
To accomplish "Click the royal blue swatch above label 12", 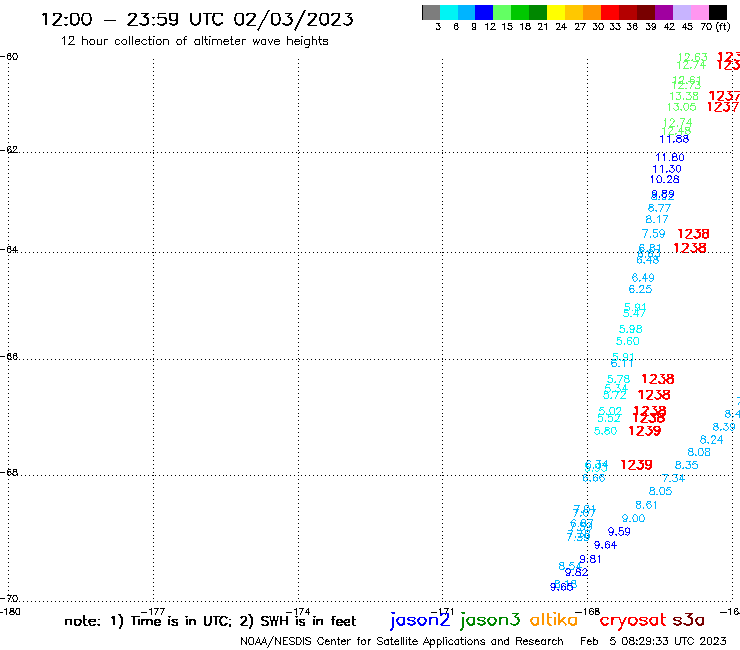I will click(x=484, y=12).
